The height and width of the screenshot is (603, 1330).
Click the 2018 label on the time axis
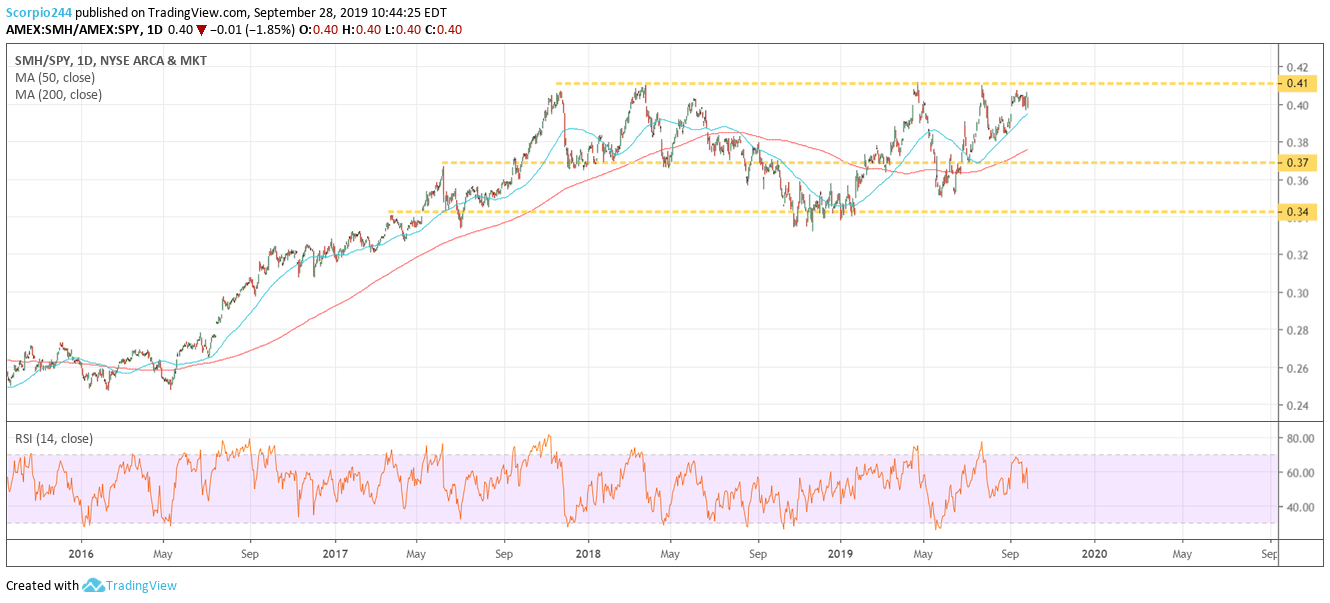coord(588,553)
